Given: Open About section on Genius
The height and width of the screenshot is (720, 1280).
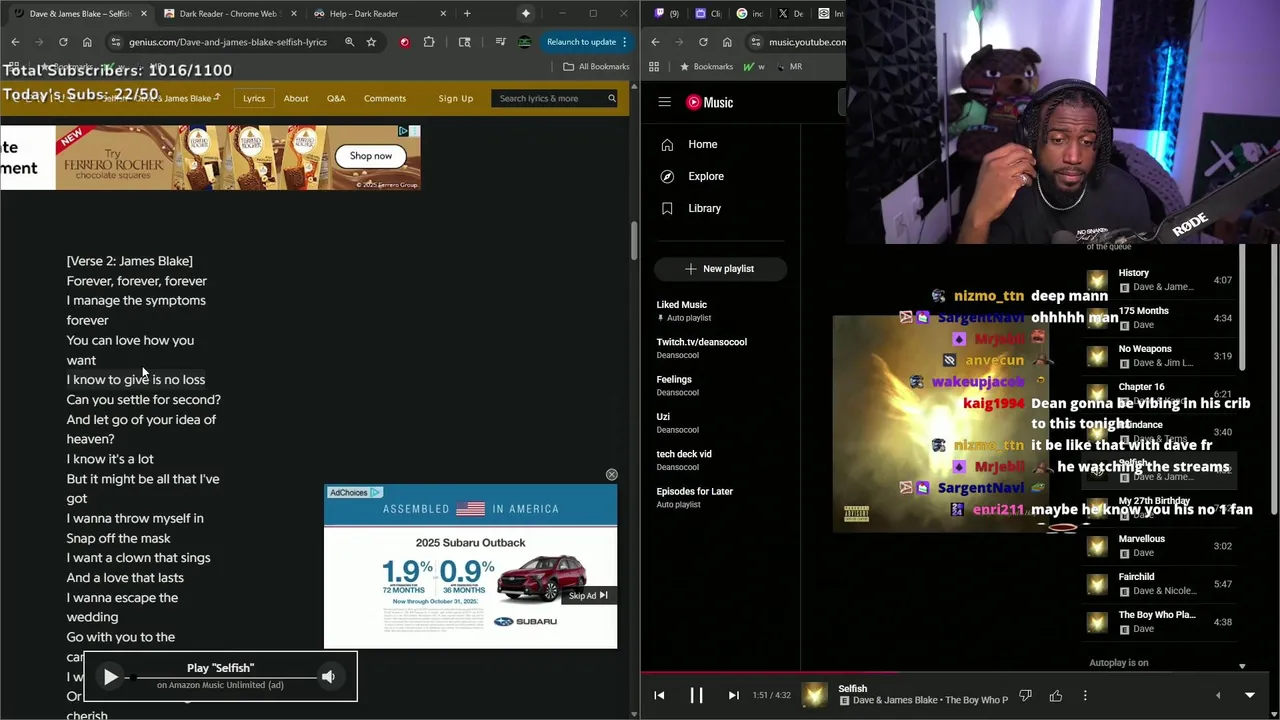Looking at the screenshot, I should click(x=296, y=98).
